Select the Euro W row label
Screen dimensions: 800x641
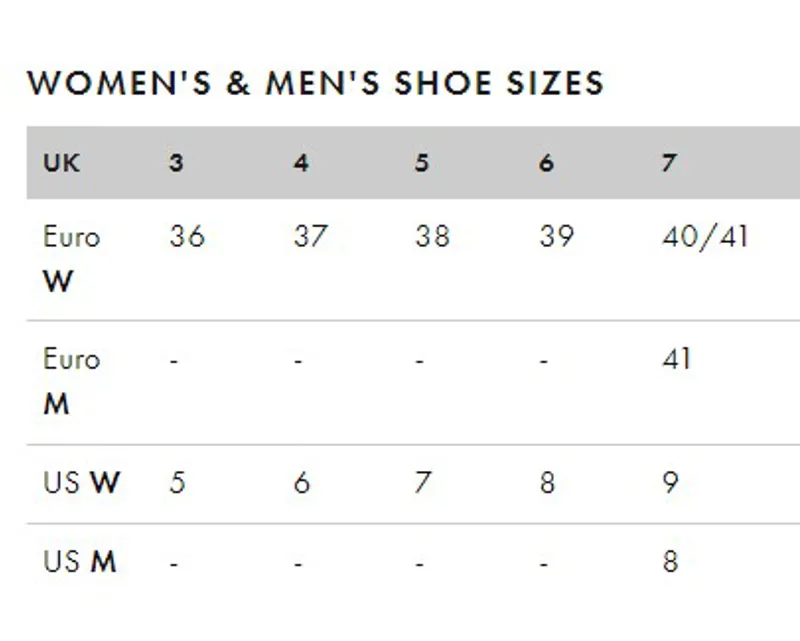[71, 259]
